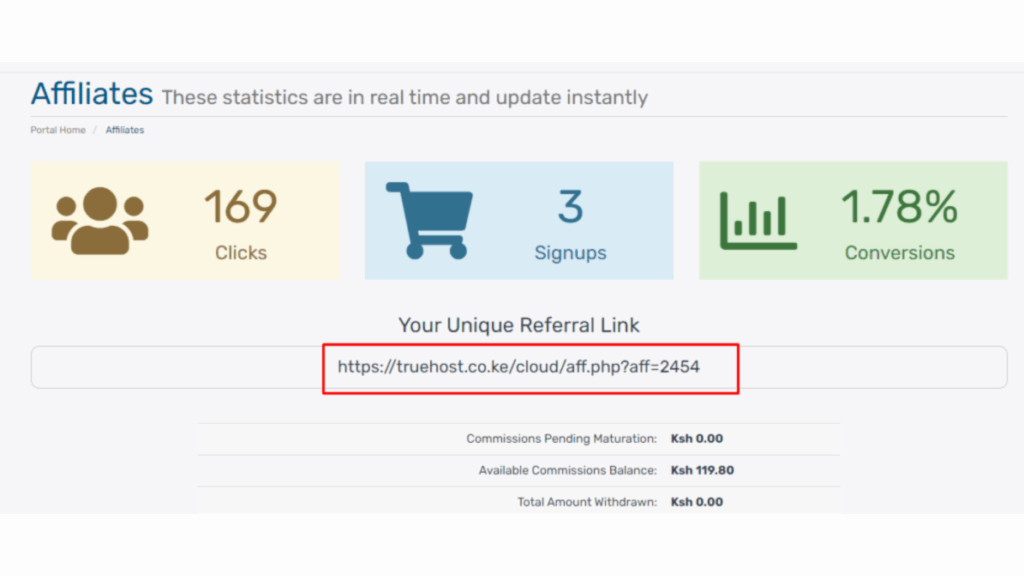Click the truehost referral link URL text
Image resolution: width=1024 pixels, height=576 pixels.
click(x=518, y=367)
